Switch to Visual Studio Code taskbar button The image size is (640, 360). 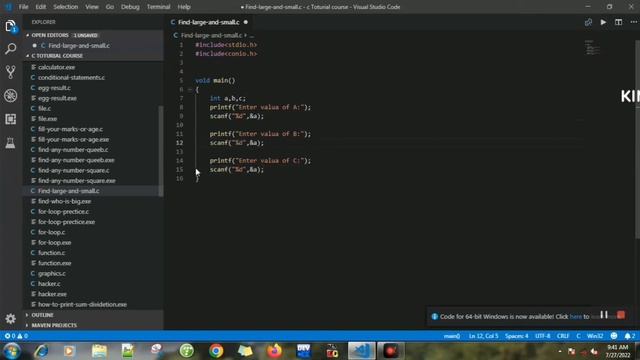click(x=362, y=351)
